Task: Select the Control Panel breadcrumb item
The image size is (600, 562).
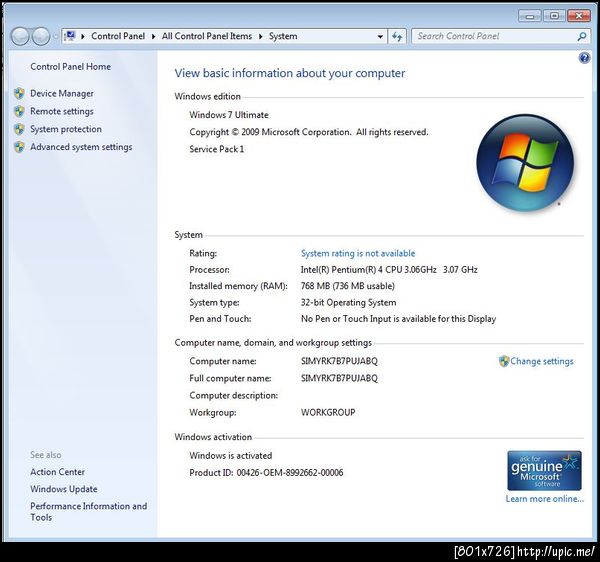Action: [x=118, y=36]
